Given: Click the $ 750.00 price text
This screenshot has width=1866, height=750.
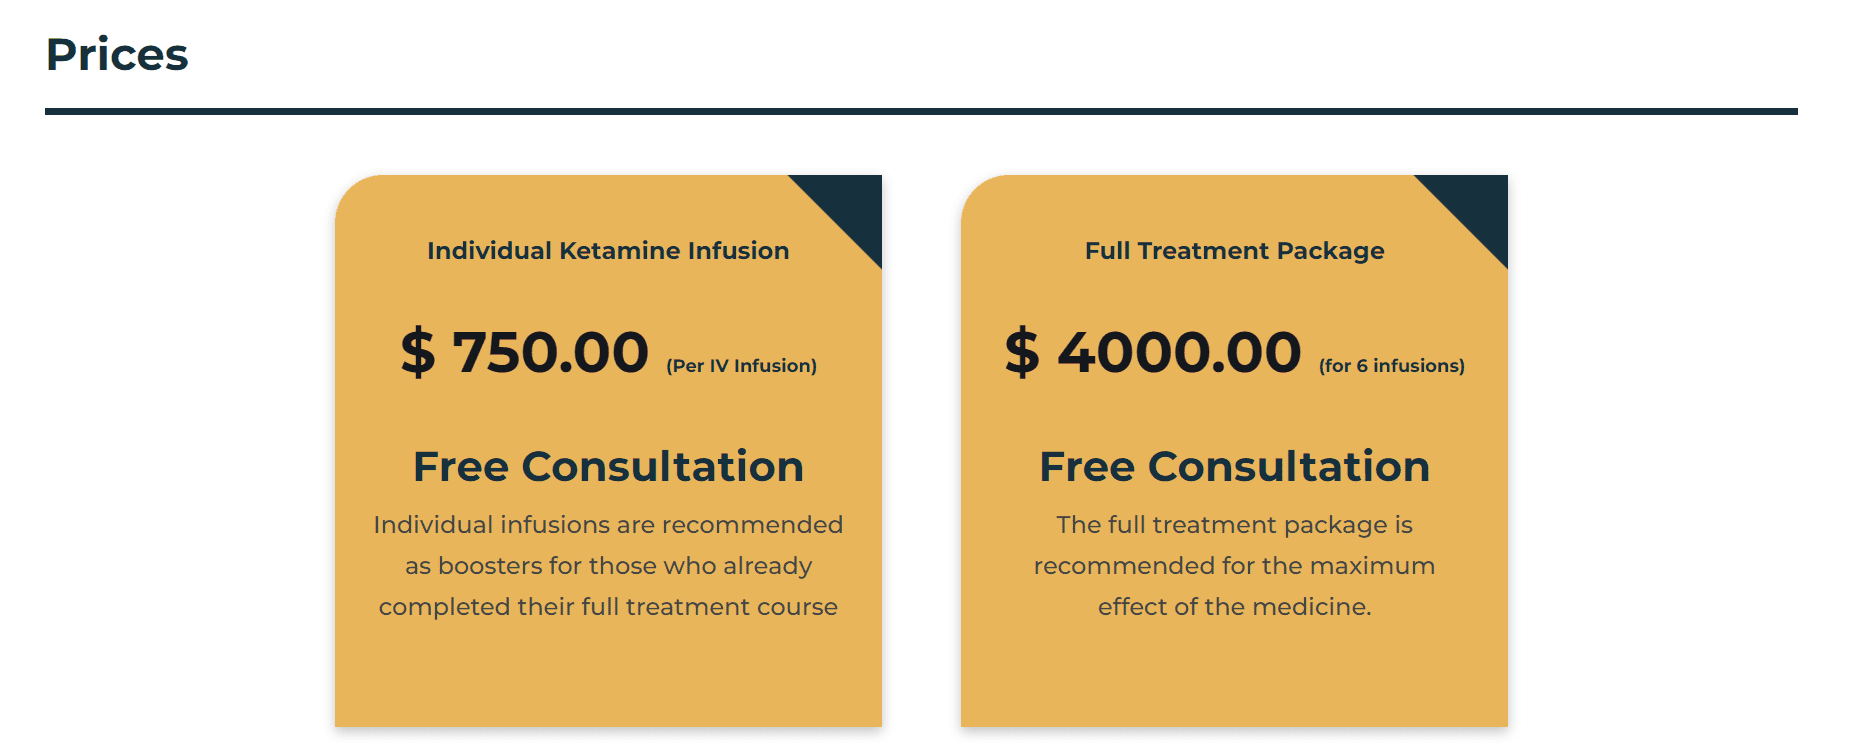Looking at the screenshot, I should (524, 352).
